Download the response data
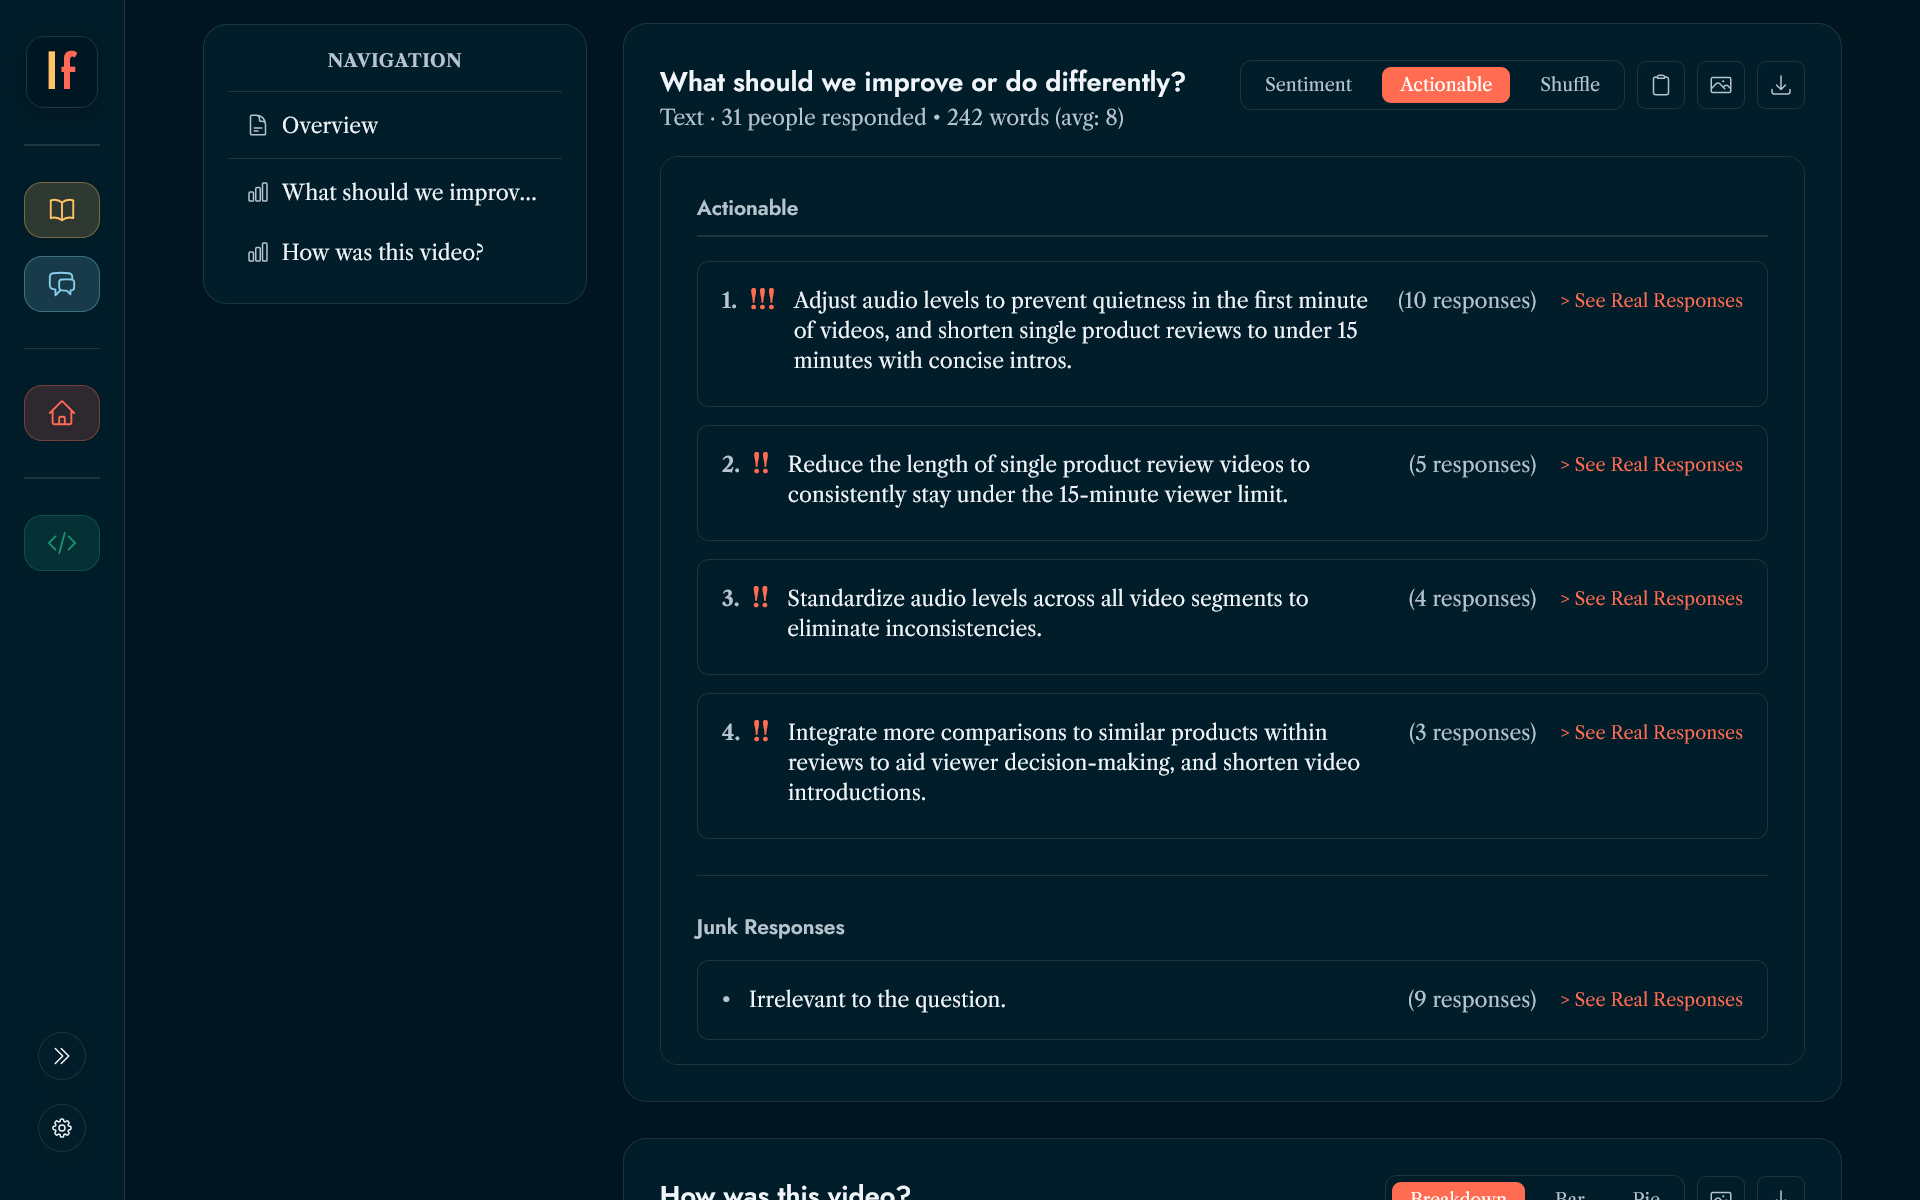Screen dimensions: 1920x1200 pos(1780,85)
